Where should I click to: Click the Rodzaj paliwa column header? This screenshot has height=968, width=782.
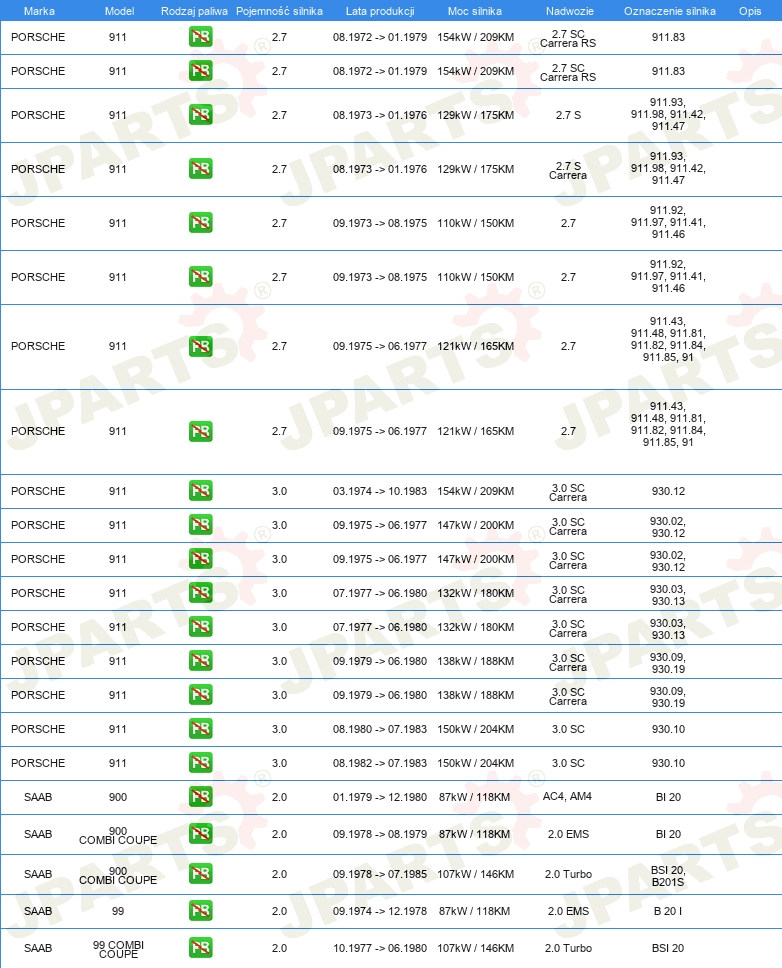click(194, 11)
